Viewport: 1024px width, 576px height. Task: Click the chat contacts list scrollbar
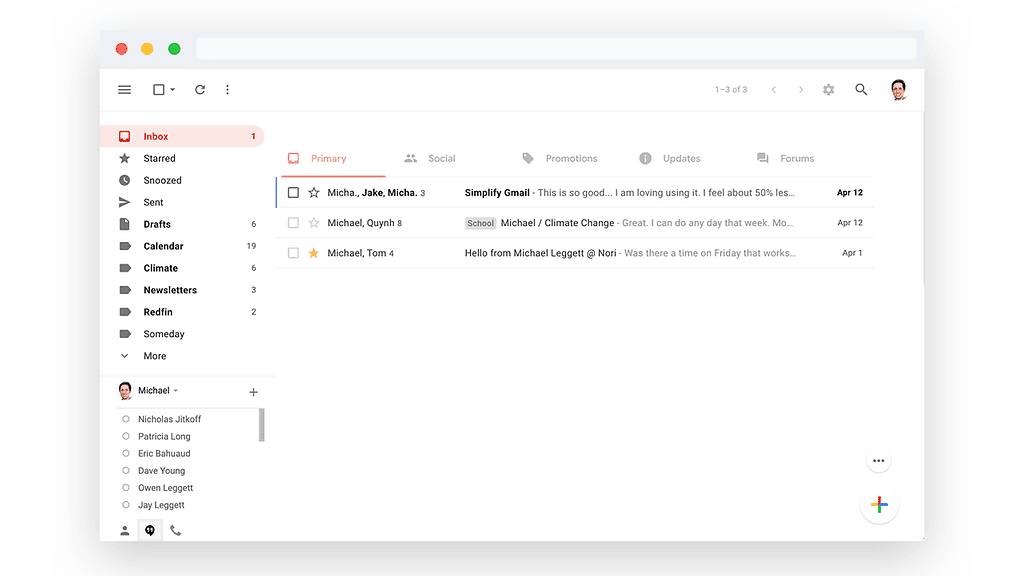[x=262, y=425]
